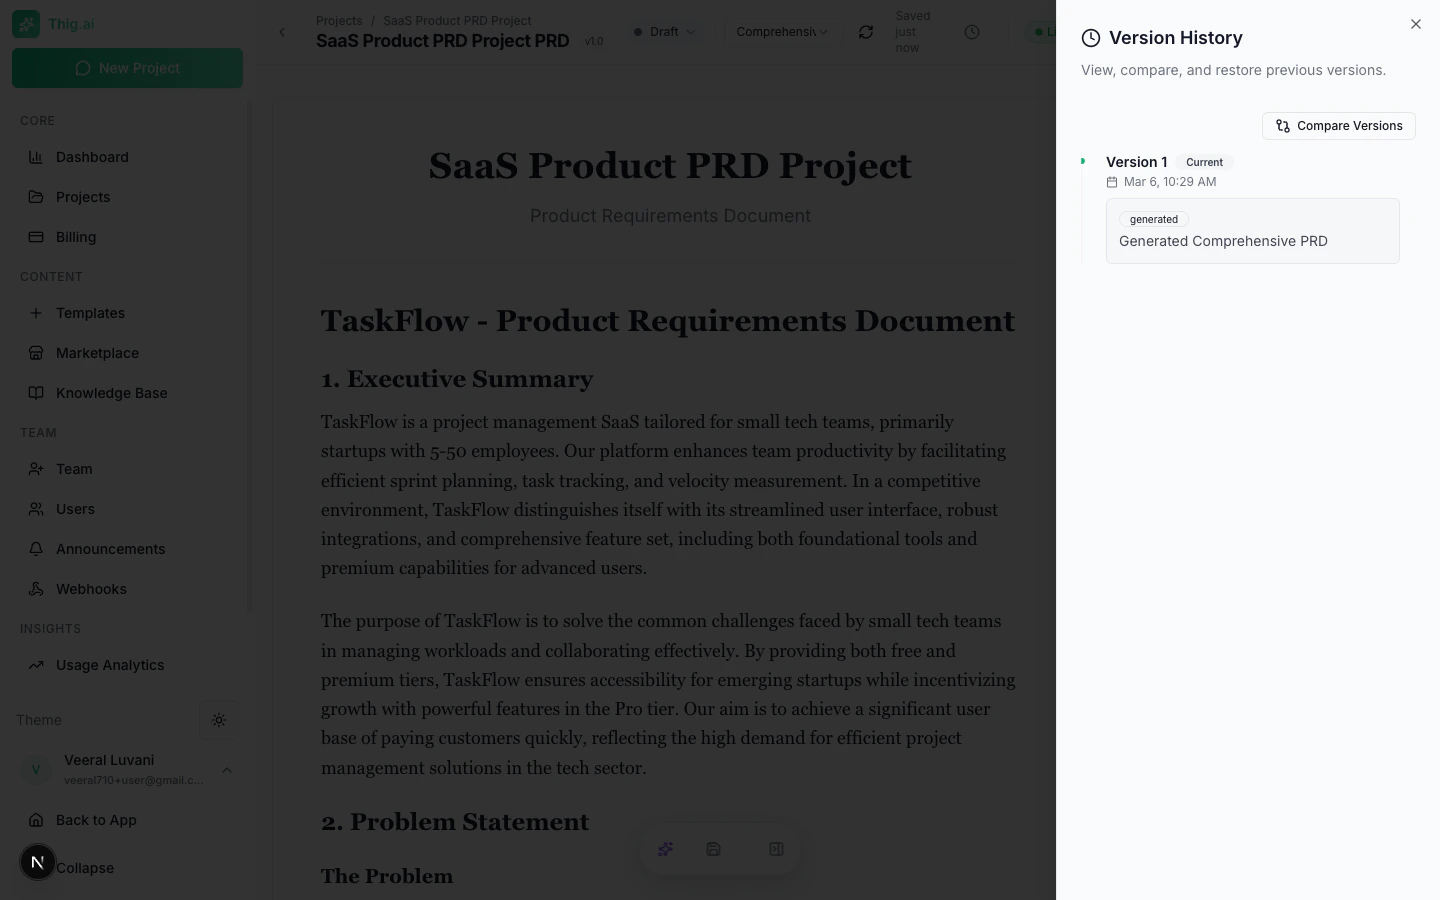Click the back arrow beside breadcrumbs
1440x900 pixels.
point(282,32)
